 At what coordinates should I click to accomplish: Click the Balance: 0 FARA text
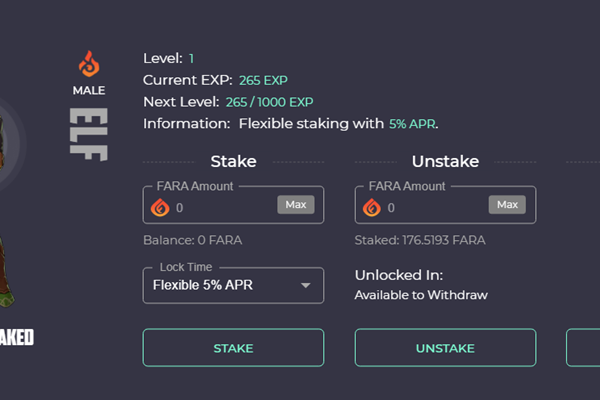[192, 240]
